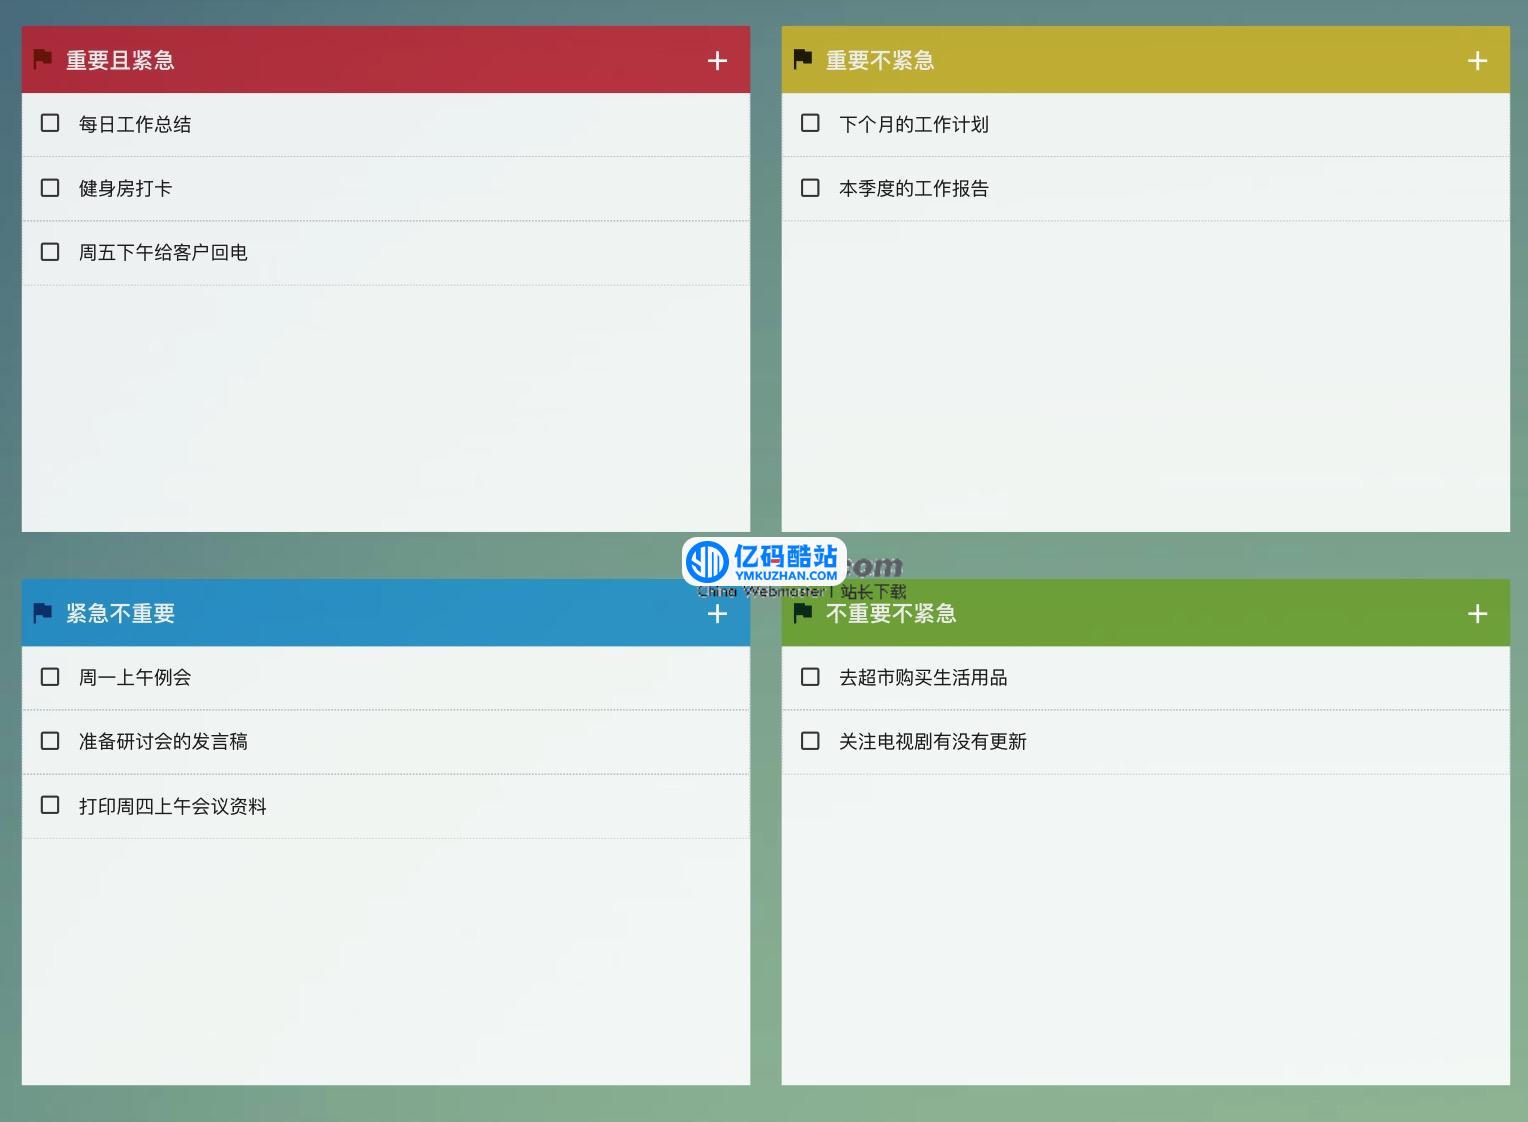Select the 不重要不紧急 header title
1528x1122 pixels.
[891, 614]
